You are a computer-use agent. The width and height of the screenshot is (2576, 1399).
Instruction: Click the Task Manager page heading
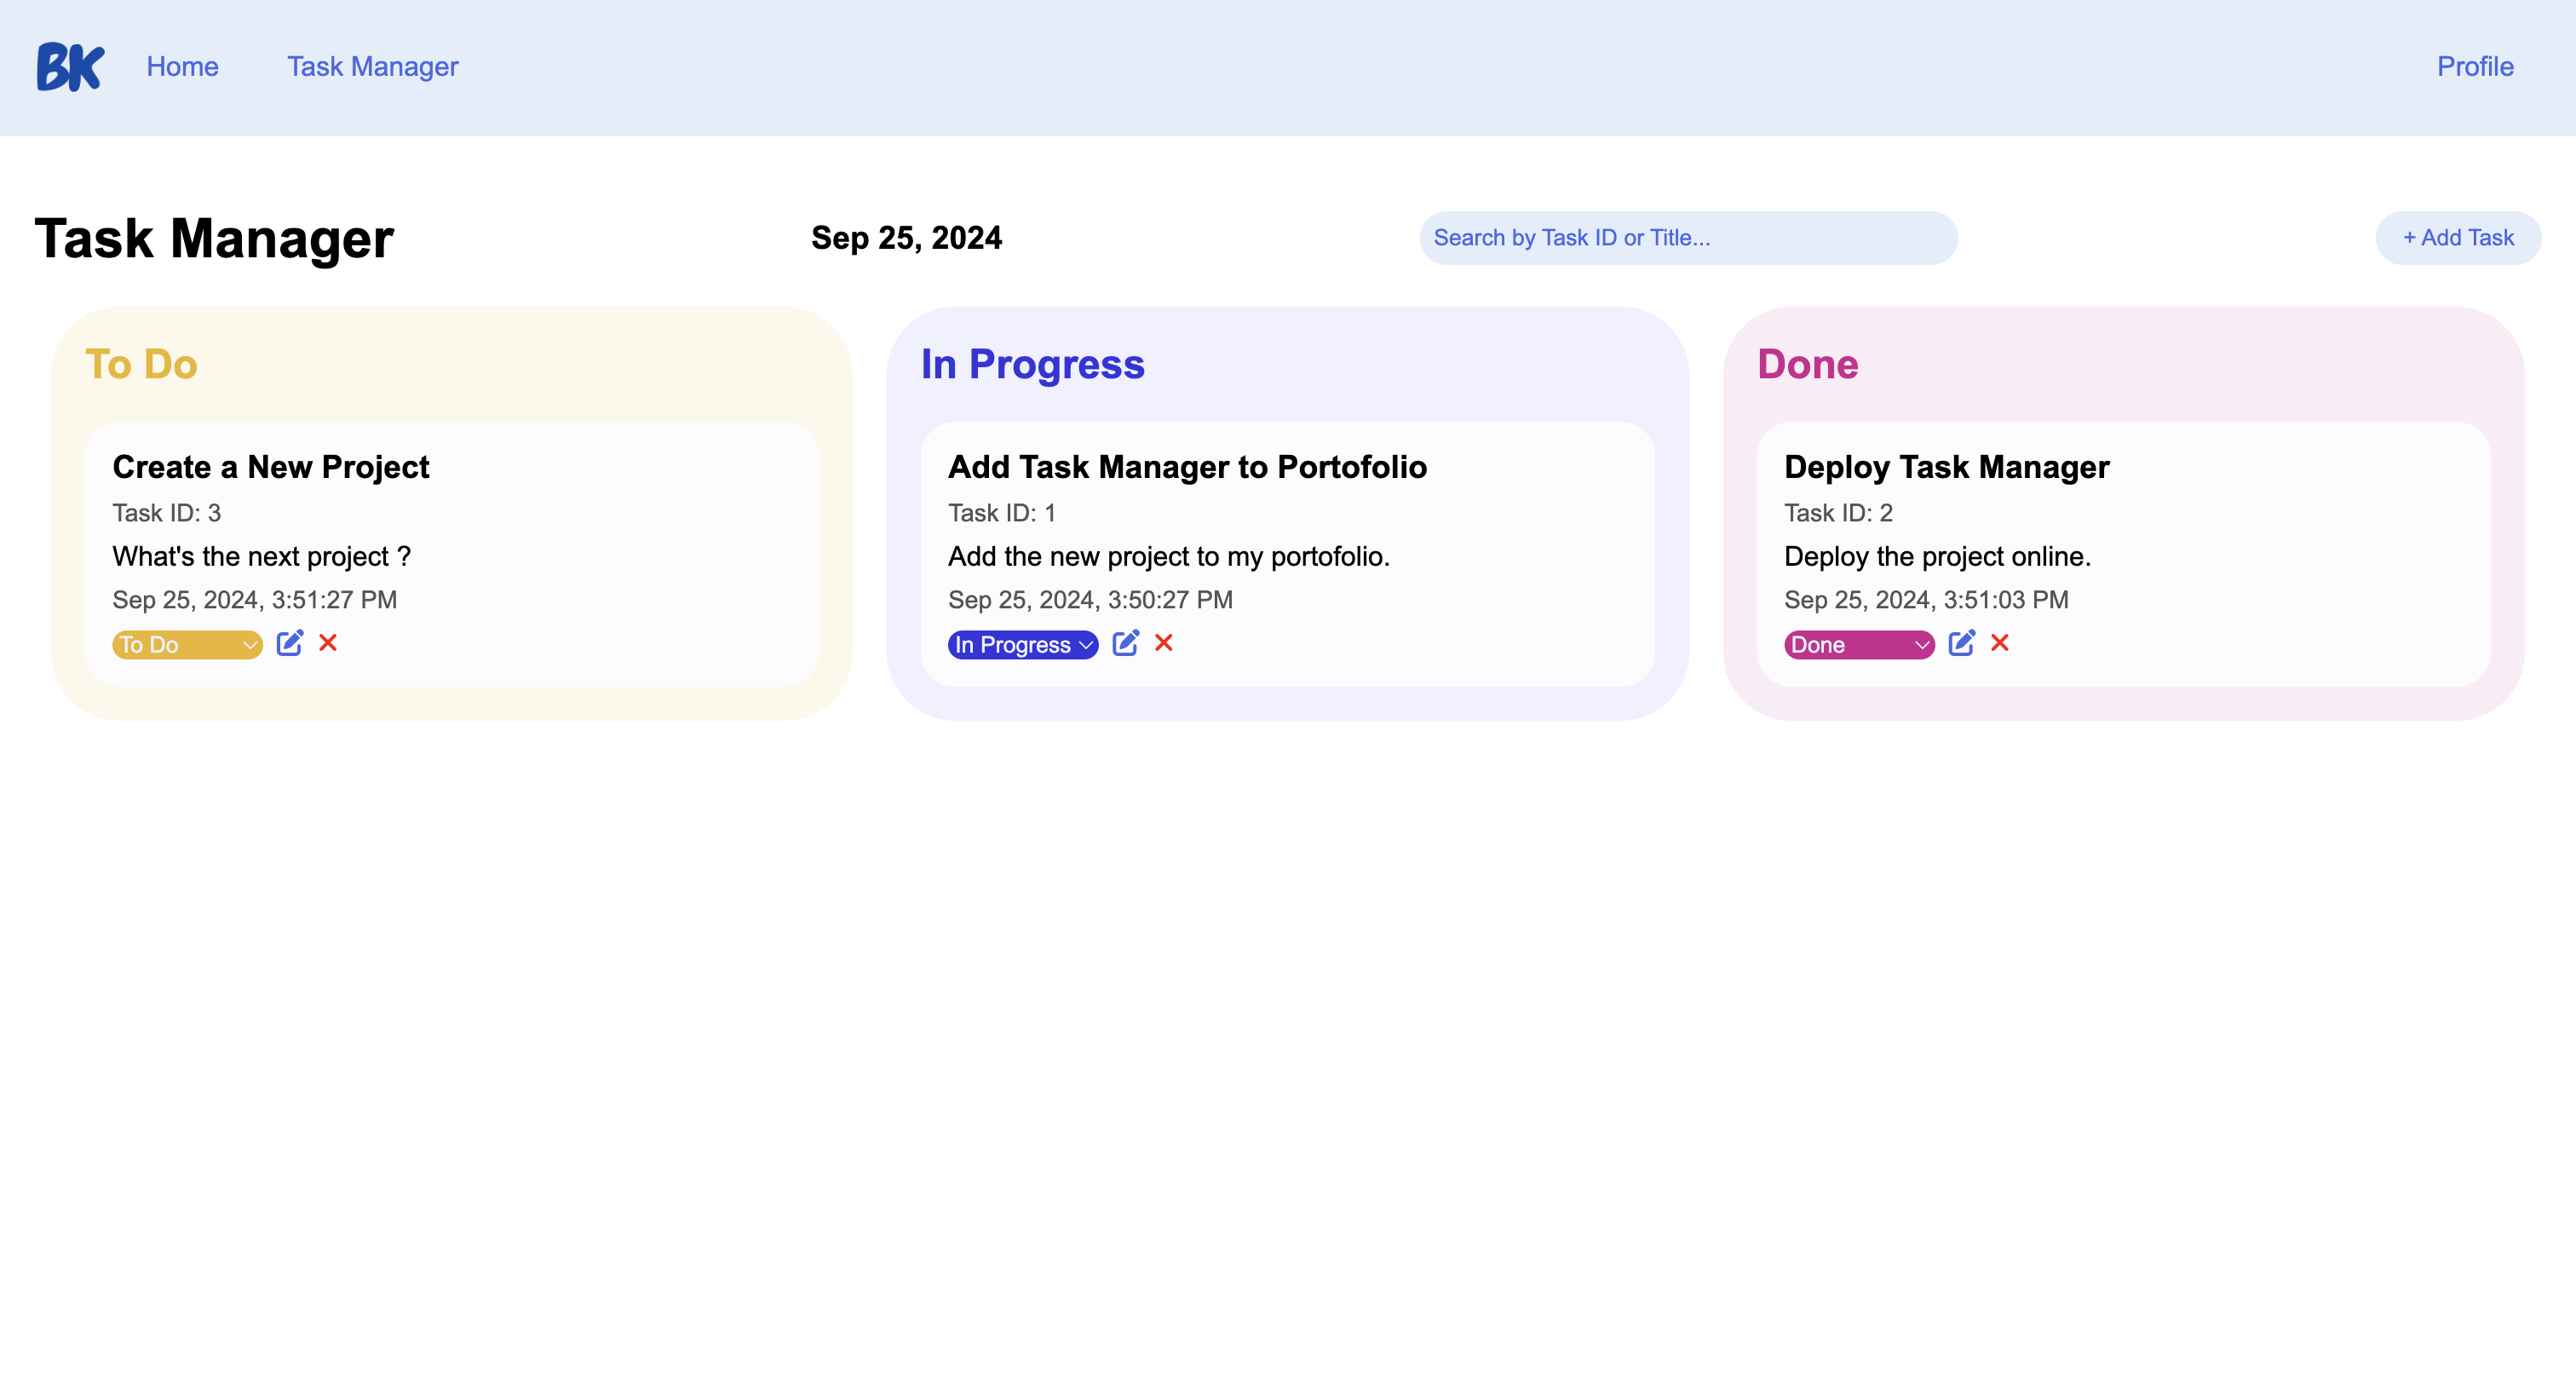[214, 238]
